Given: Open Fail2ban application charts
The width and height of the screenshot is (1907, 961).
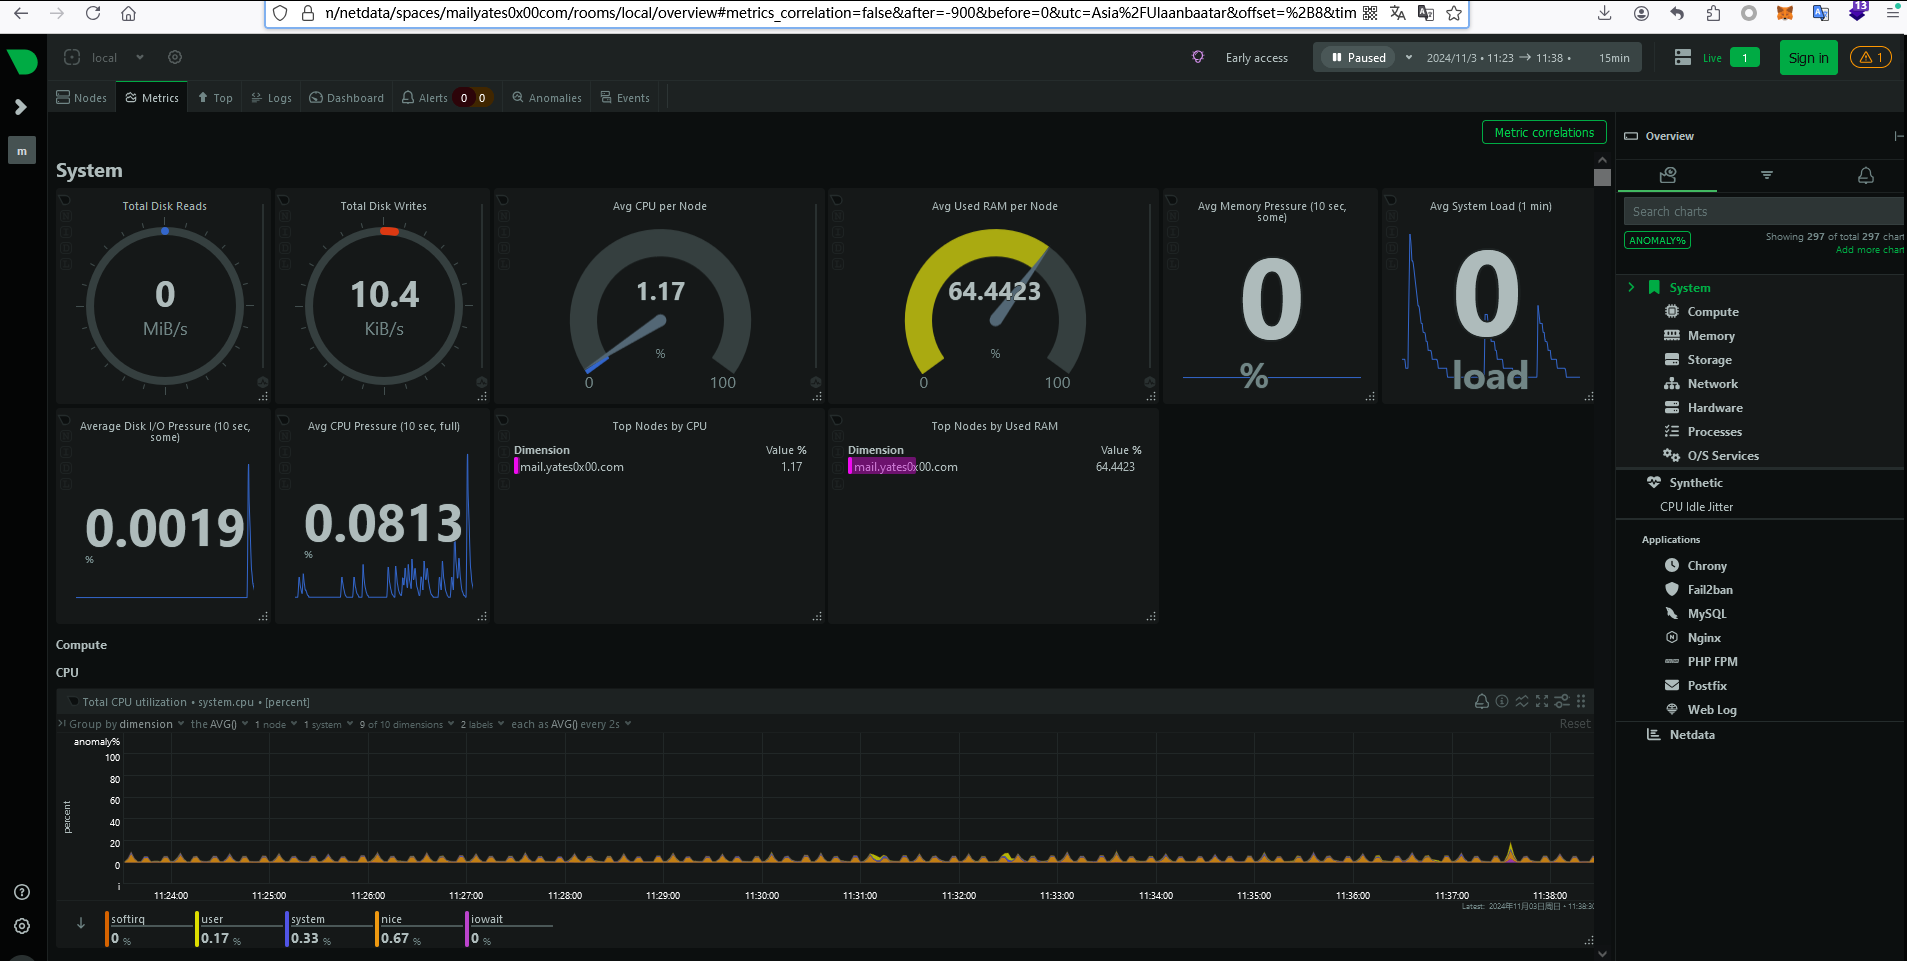Looking at the screenshot, I should pos(1710,590).
